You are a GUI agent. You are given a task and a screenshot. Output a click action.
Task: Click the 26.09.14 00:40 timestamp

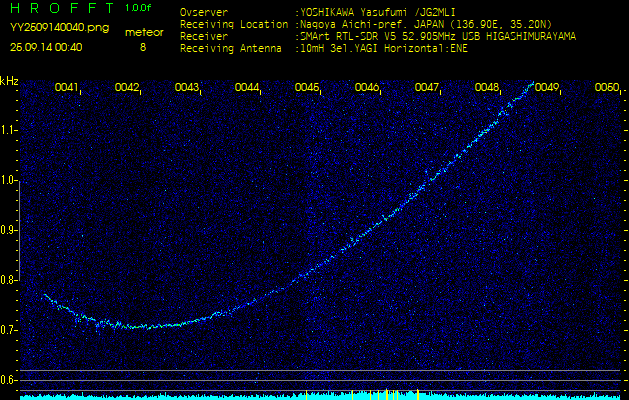pos(46,47)
